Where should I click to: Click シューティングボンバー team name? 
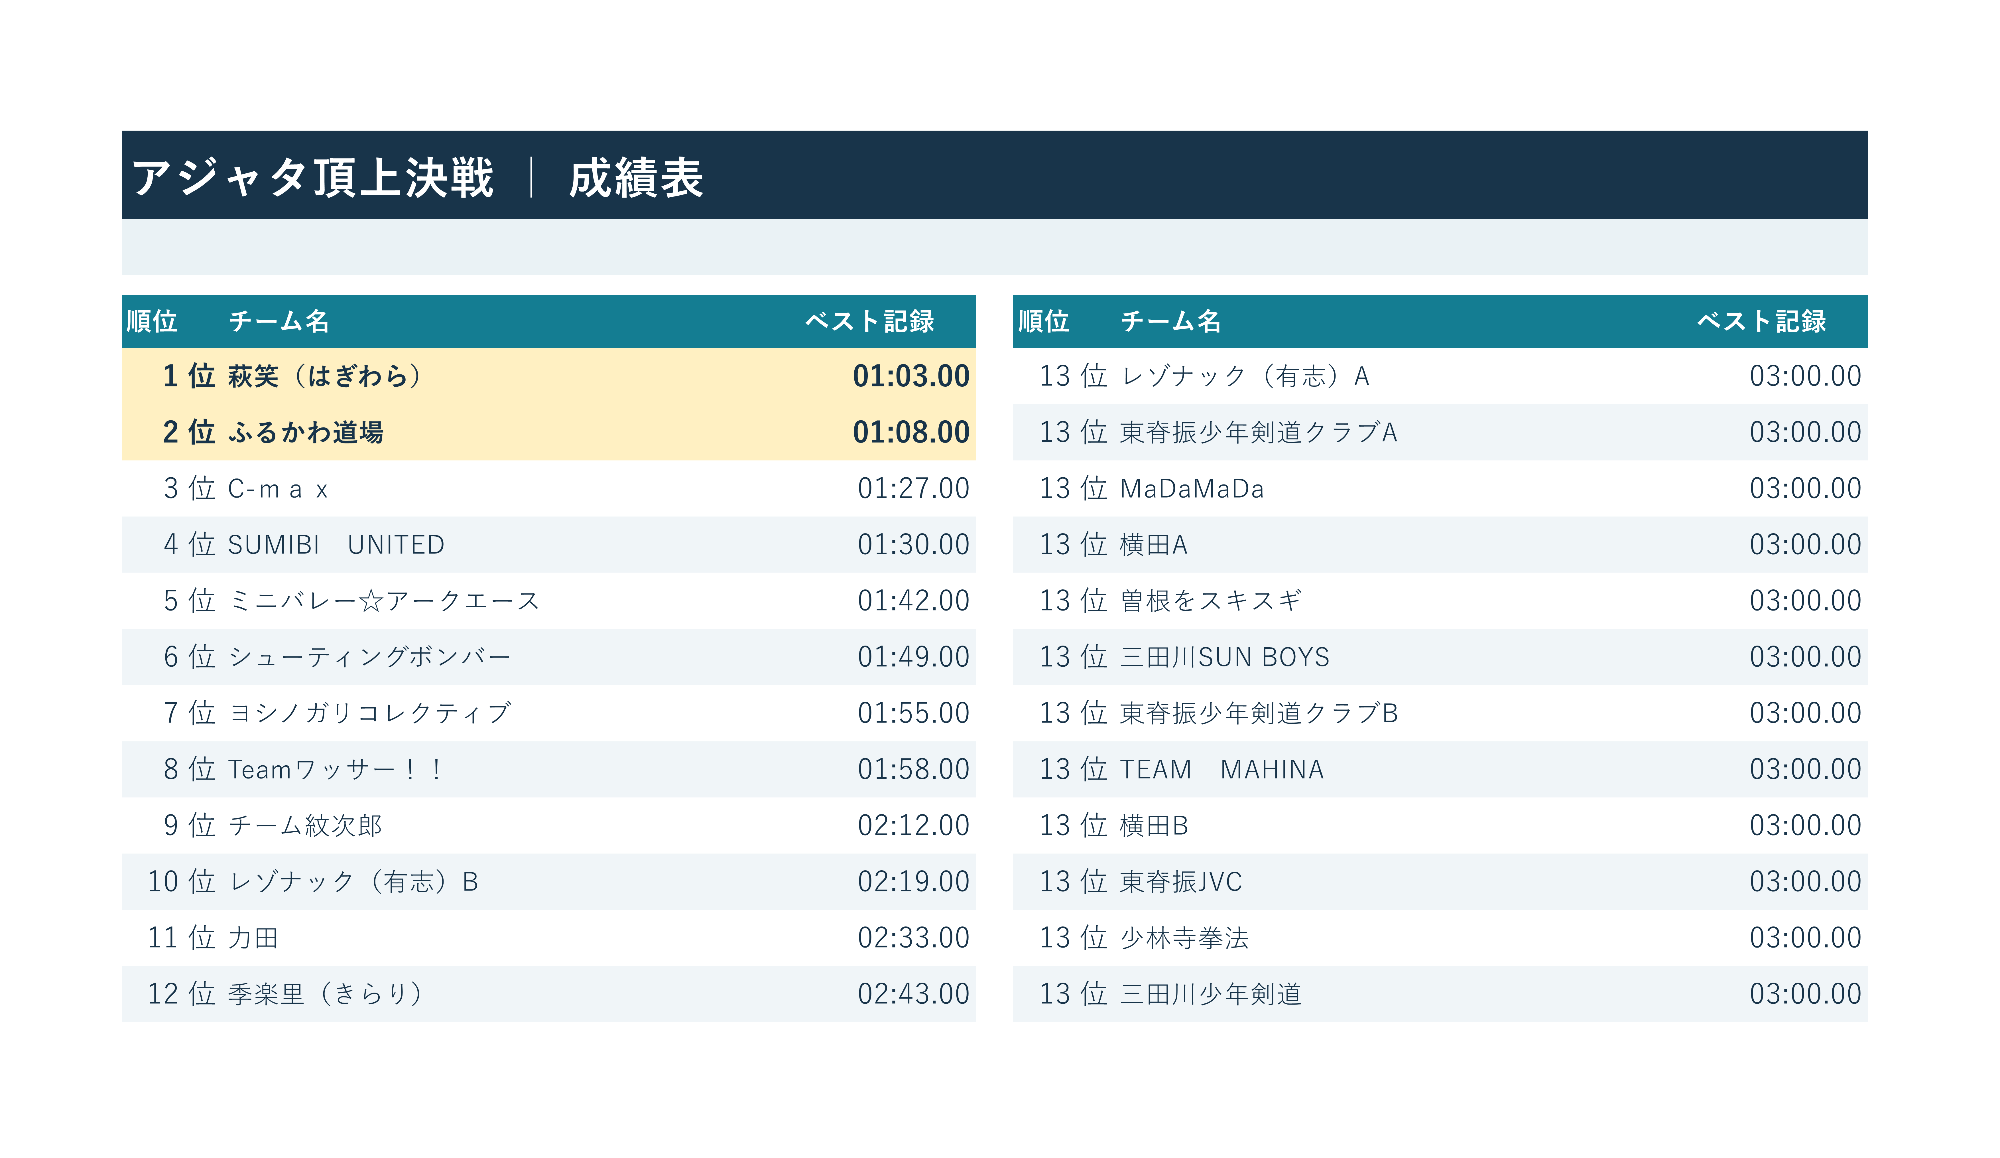pos(370,657)
